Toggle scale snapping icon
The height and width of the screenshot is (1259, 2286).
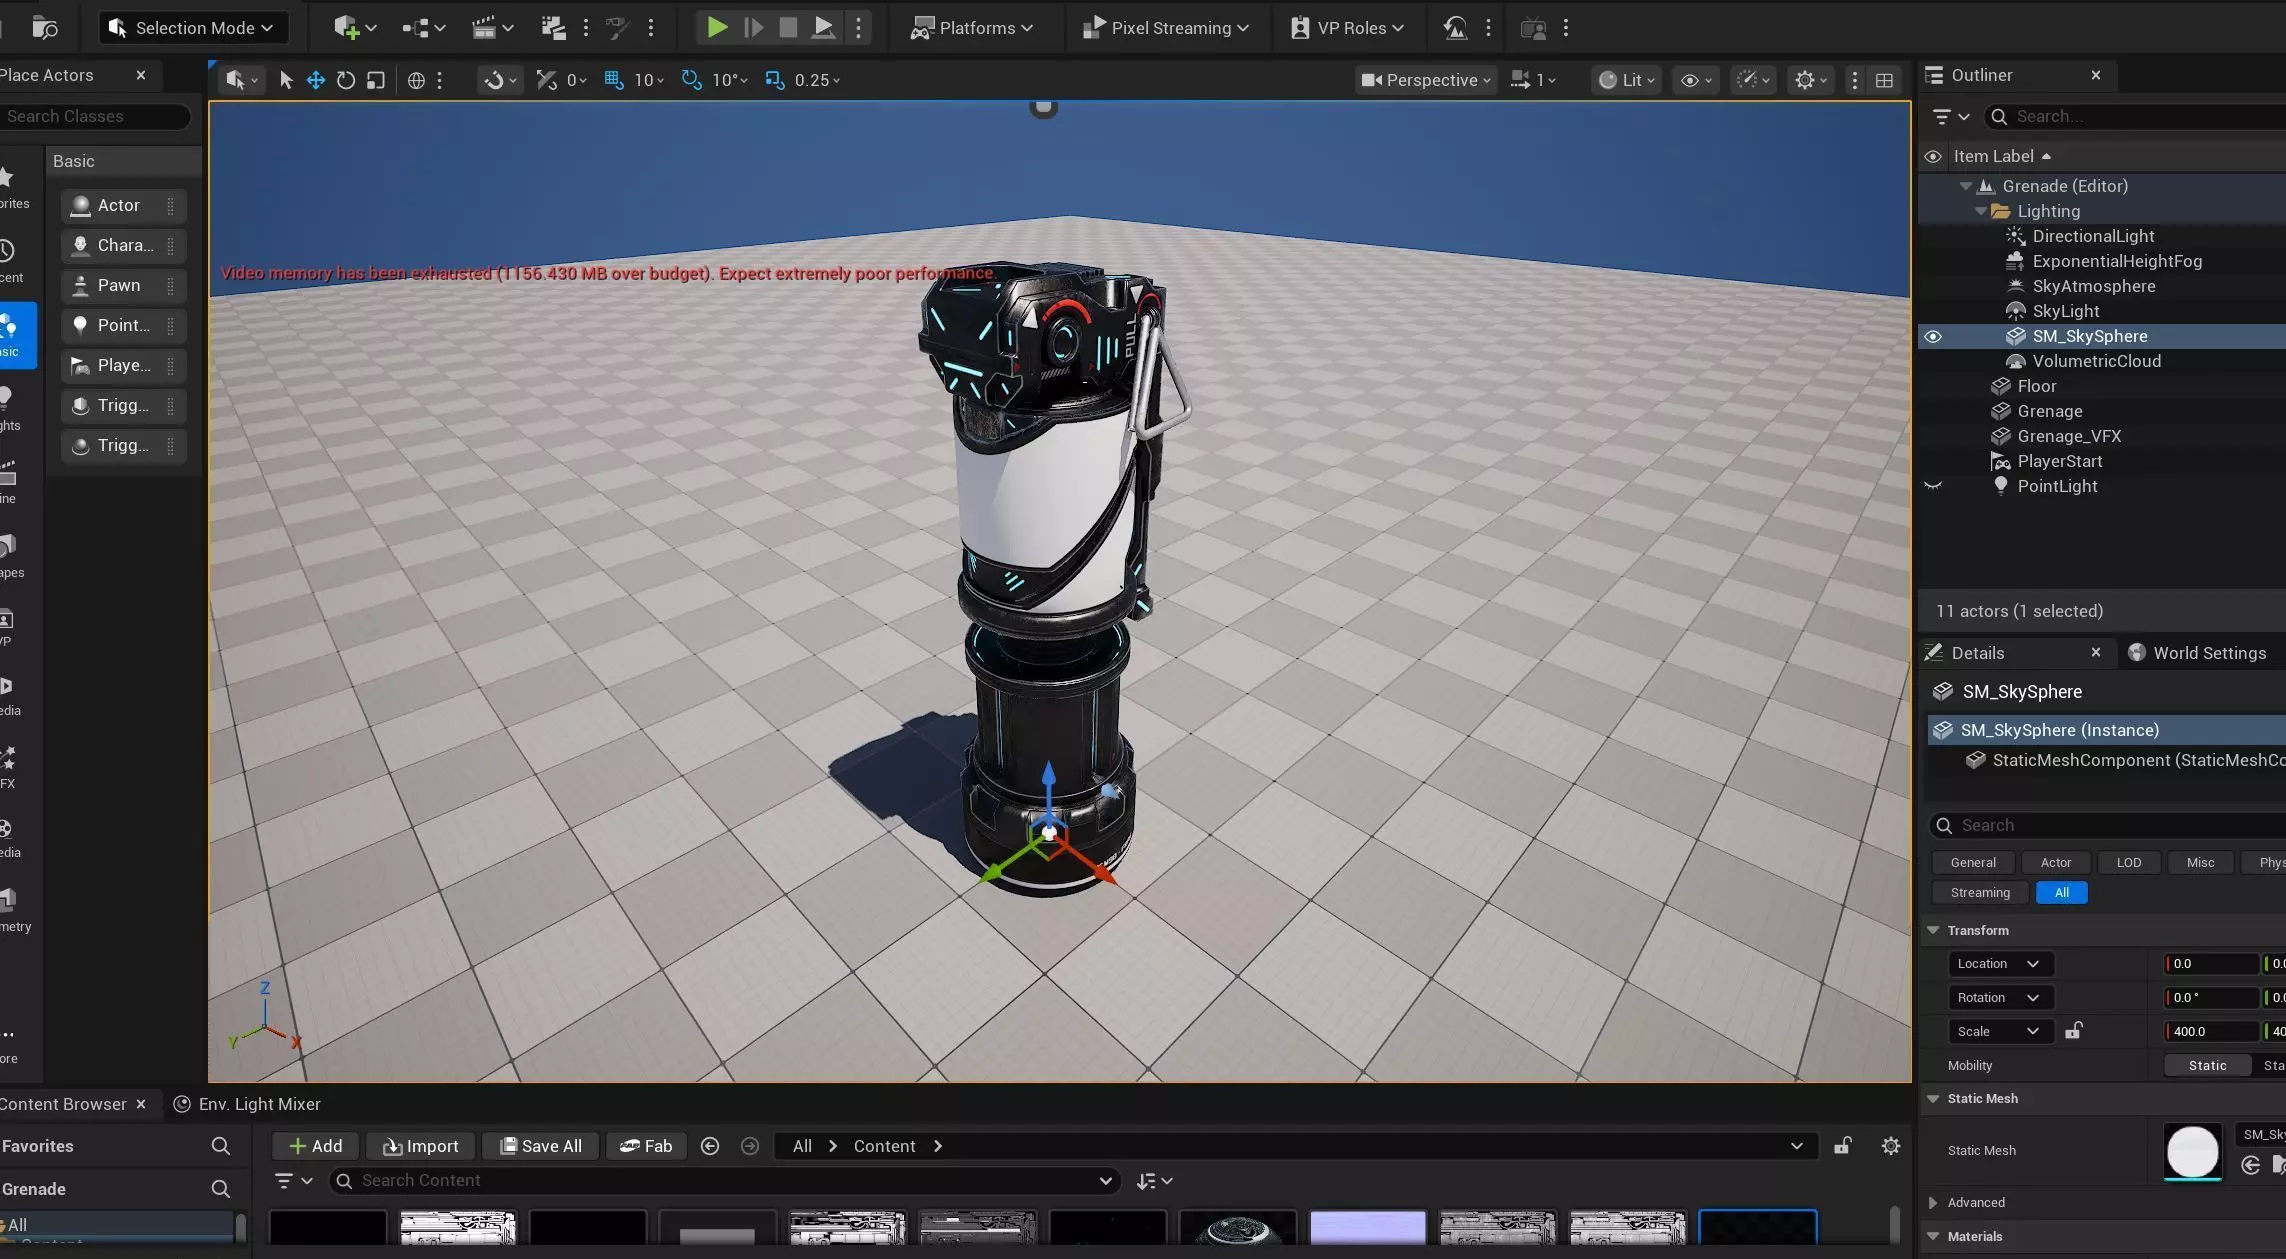pos(774,80)
